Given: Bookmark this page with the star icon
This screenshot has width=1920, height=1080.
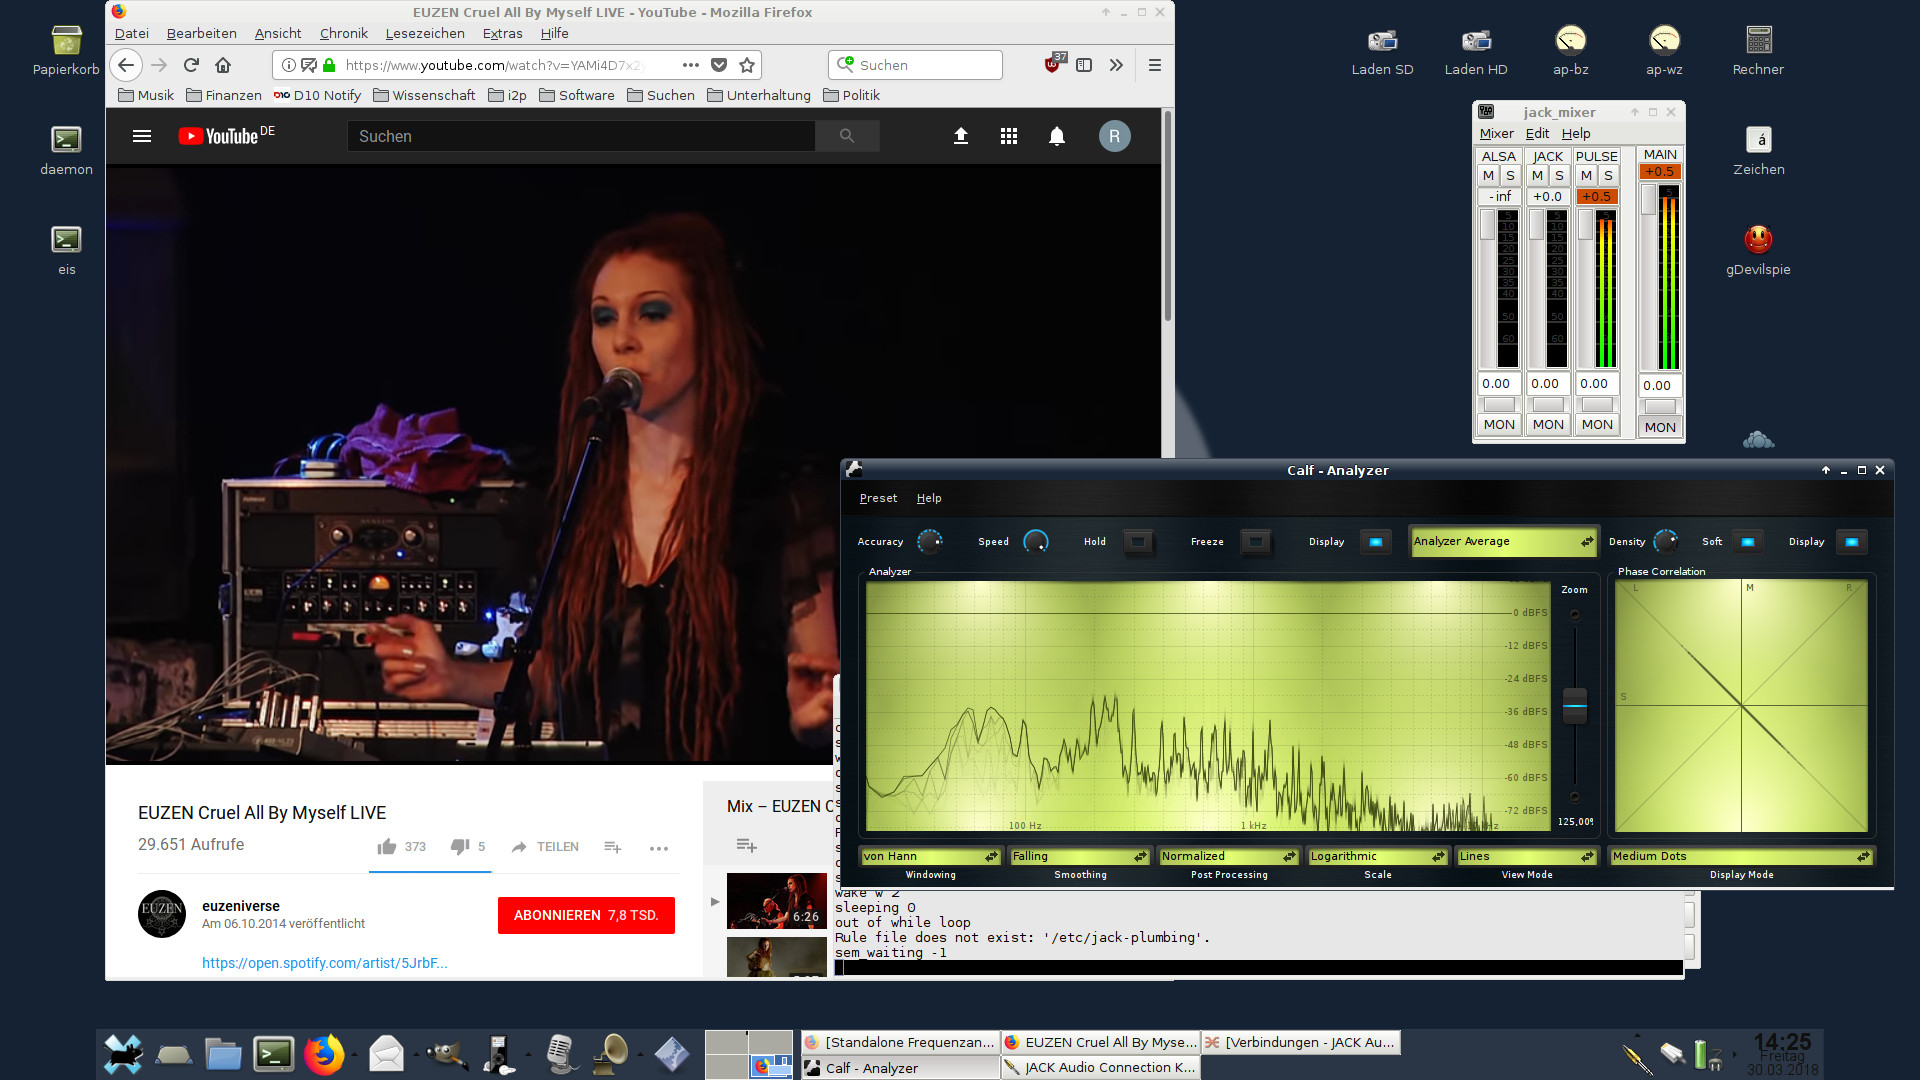Looking at the screenshot, I should tap(747, 65).
